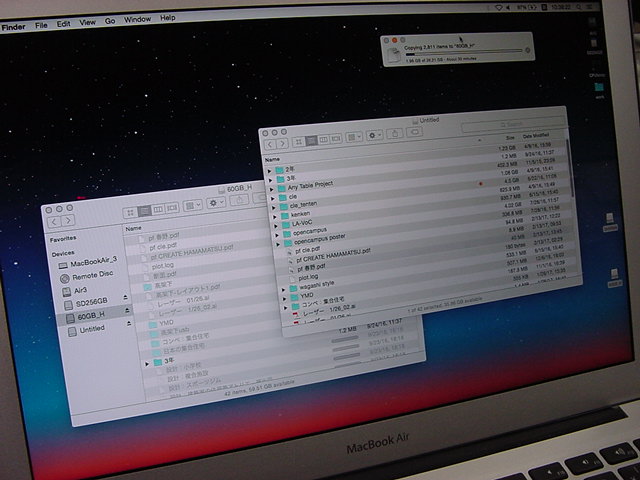The width and height of the screenshot is (640, 480).
Task: Expand the 2年 folder in Untitled window
Action: (269, 171)
